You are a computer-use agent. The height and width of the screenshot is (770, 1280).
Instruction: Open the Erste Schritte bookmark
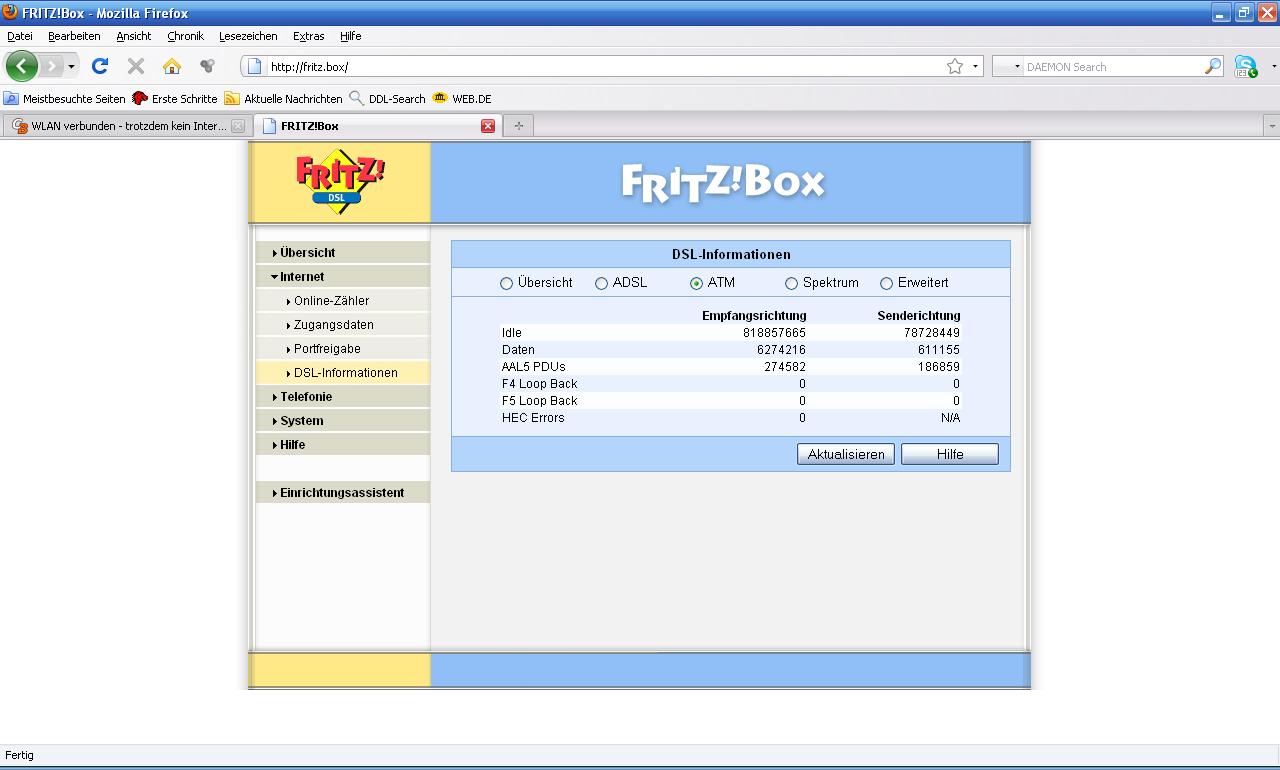point(175,99)
